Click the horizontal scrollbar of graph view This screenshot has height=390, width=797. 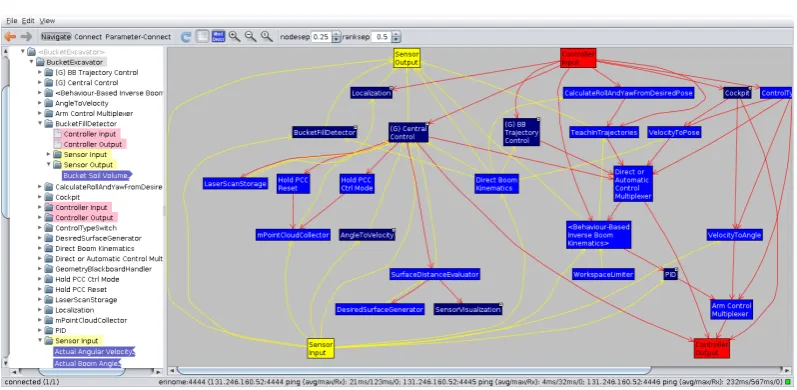(x=414, y=371)
